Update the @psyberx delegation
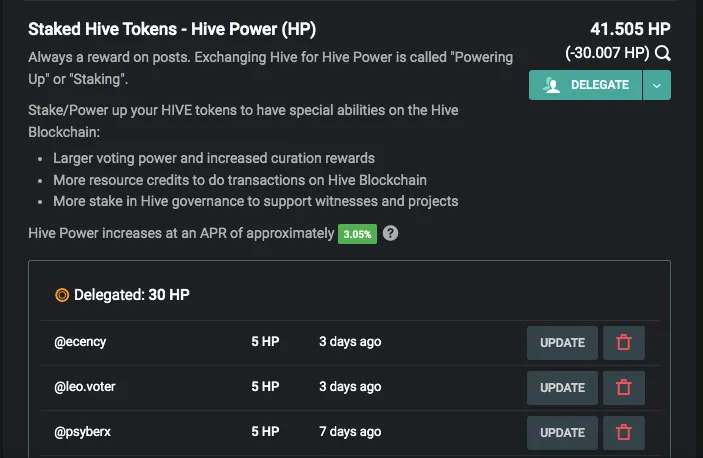Viewport: 703px width, 458px height. coord(562,432)
